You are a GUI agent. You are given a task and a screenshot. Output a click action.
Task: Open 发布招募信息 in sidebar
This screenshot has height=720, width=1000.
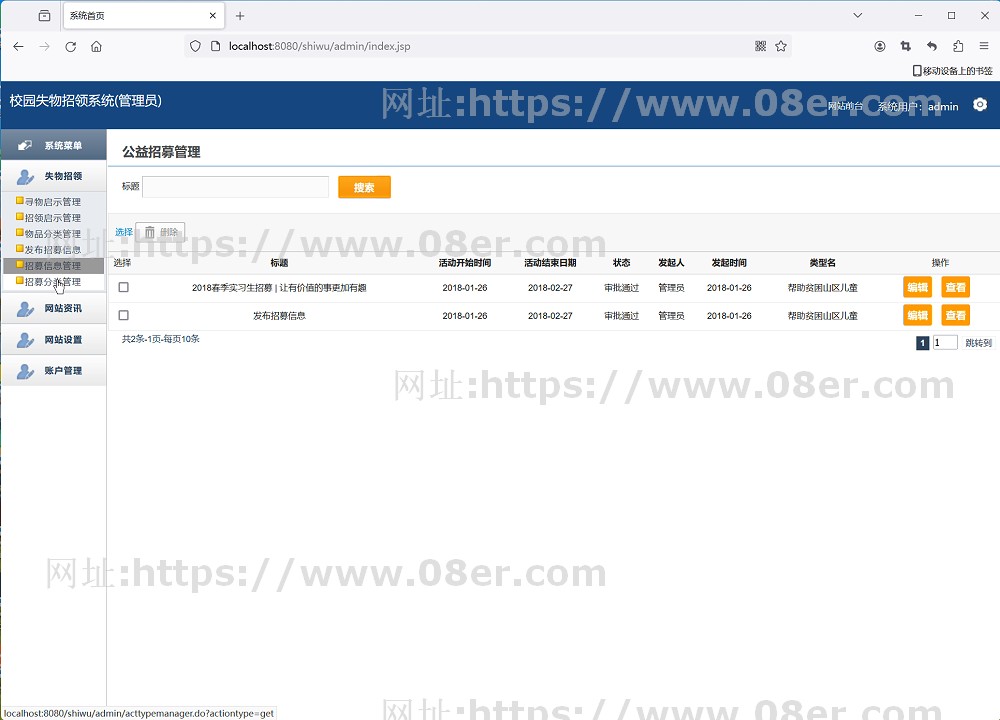(53, 249)
